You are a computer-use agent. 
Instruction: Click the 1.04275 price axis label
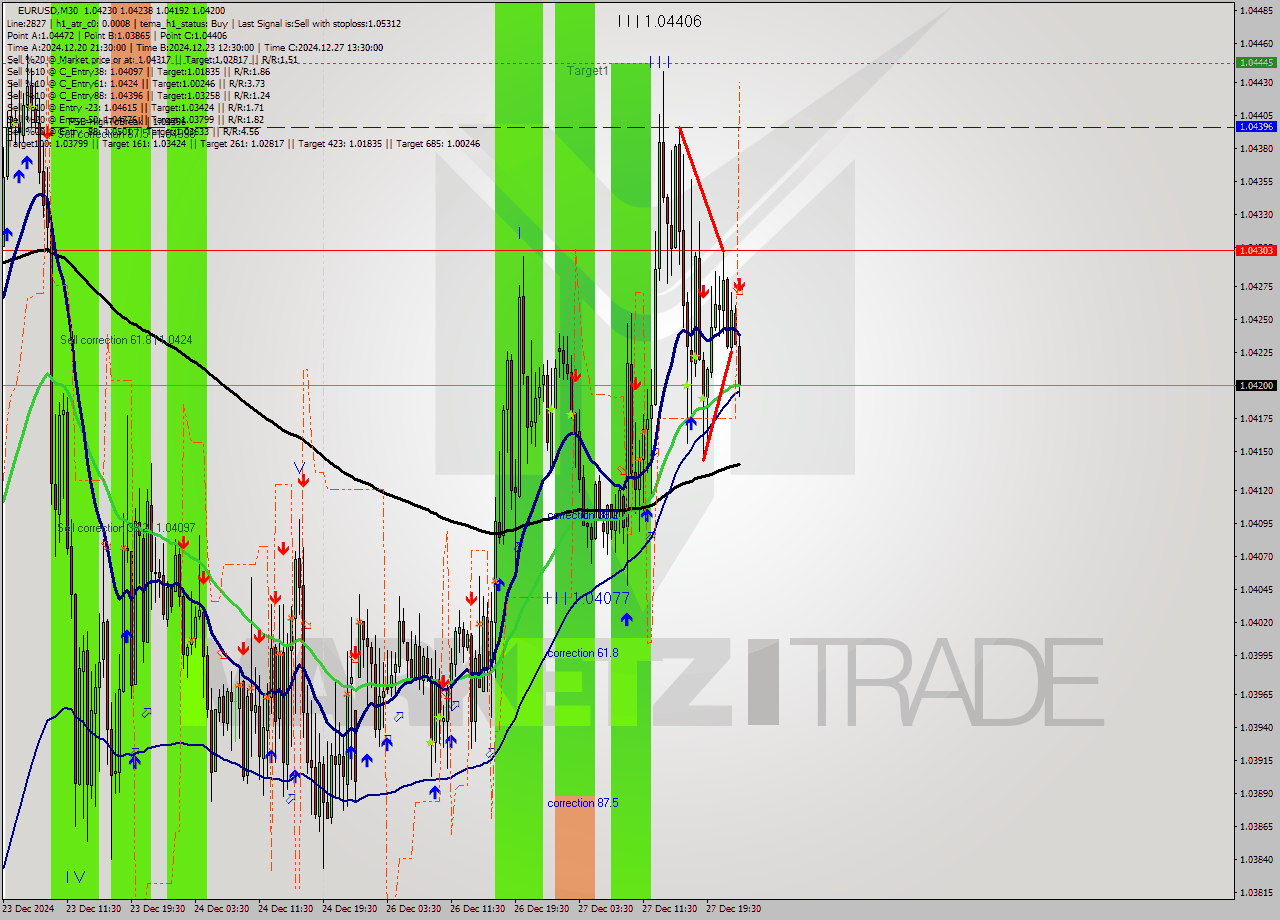[x=1256, y=287]
